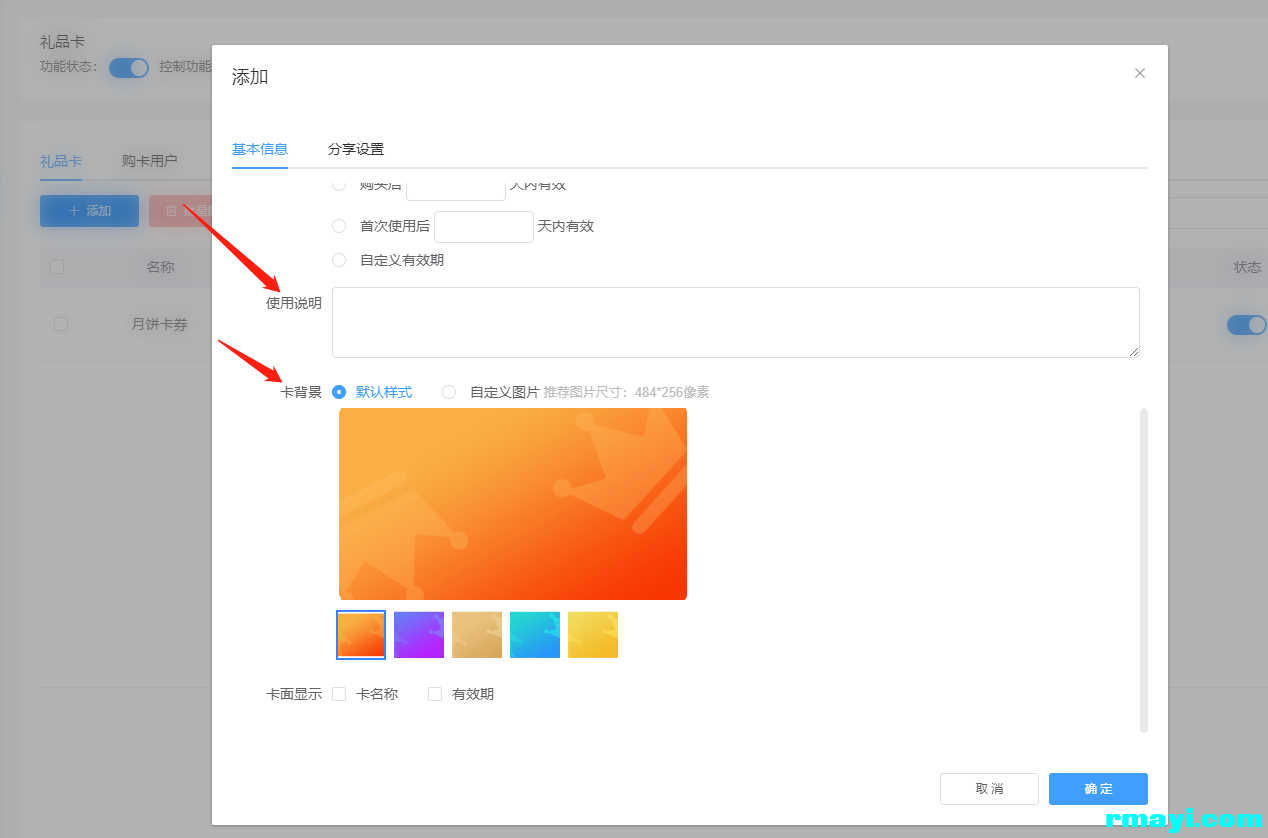Open the 购卡用户 tab in background page
The image size is (1268, 838).
click(x=150, y=161)
